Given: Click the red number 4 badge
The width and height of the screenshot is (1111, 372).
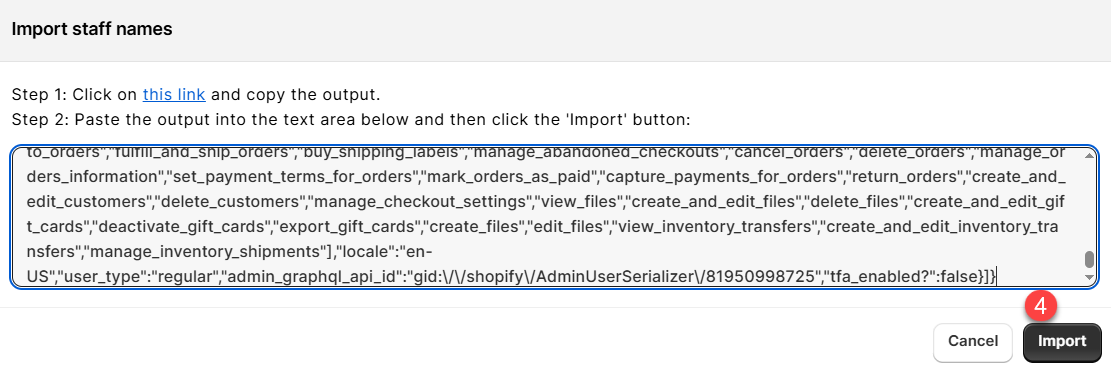Looking at the screenshot, I should (x=1040, y=306).
